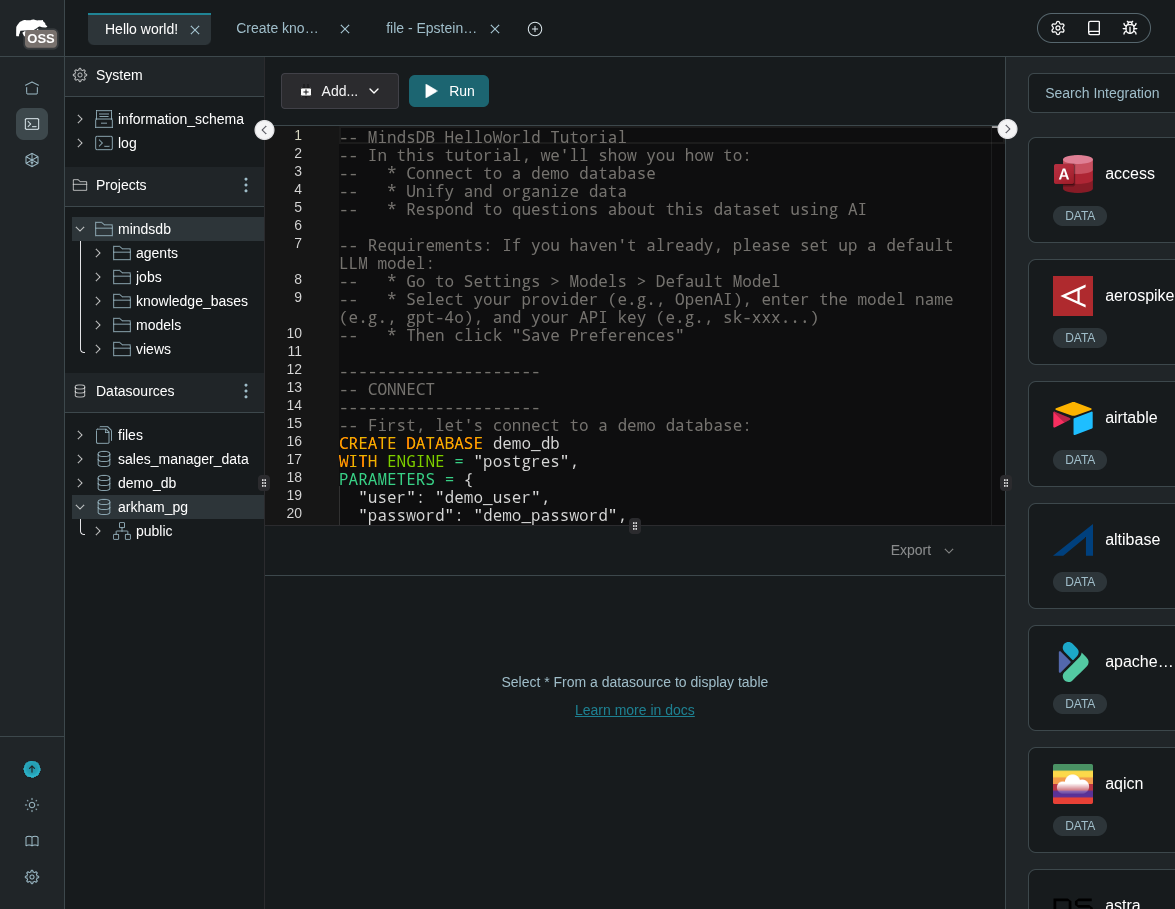Open the bottom-left settings gear icon
This screenshot has width=1175, height=909.
(x=31, y=878)
